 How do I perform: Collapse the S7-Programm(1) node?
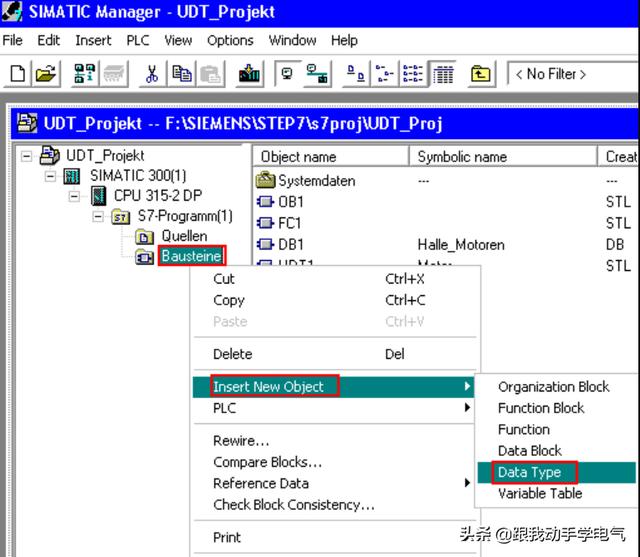[98, 216]
